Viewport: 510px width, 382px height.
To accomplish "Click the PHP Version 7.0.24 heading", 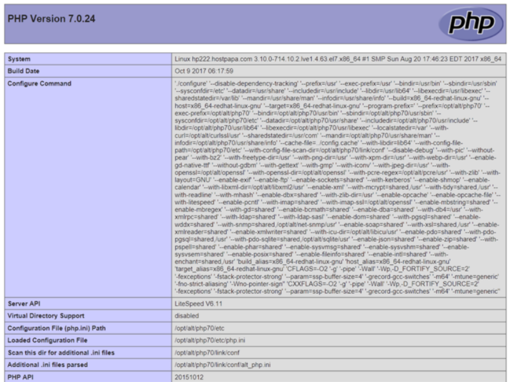I will pos(51,19).
